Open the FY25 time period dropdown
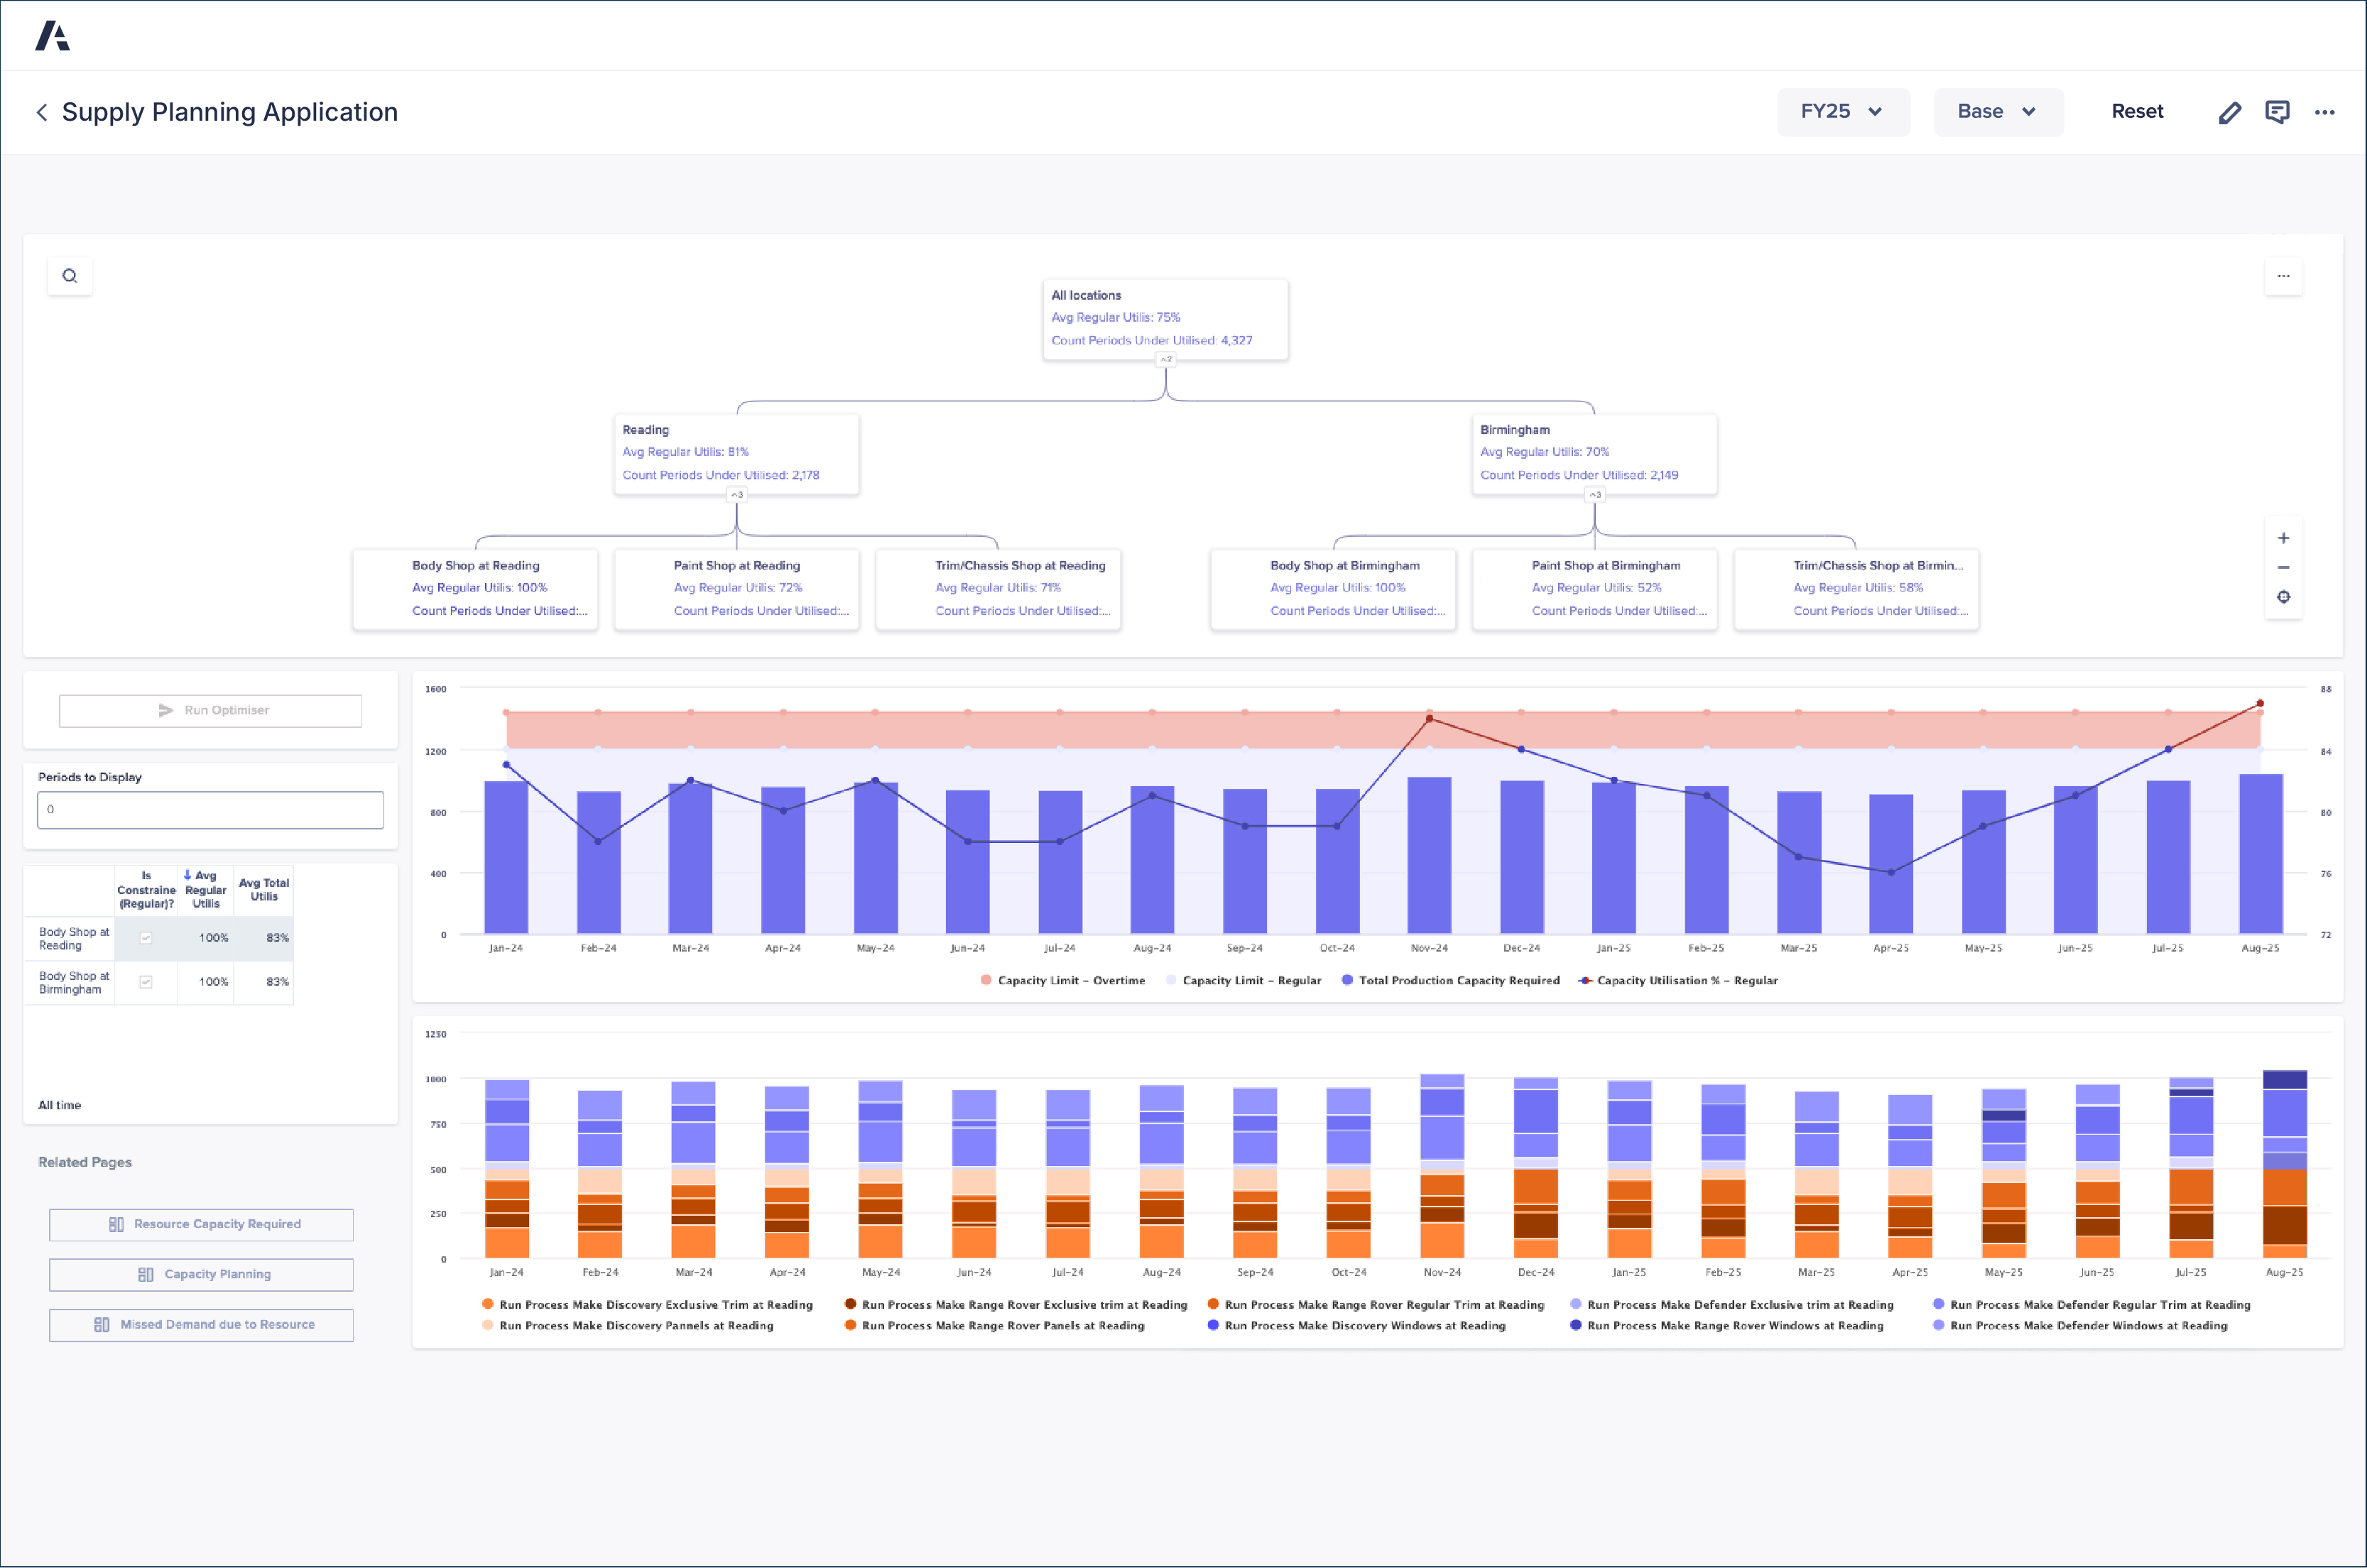Image resolution: width=2367 pixels, height=1568 pixels. pos(1842,111)
